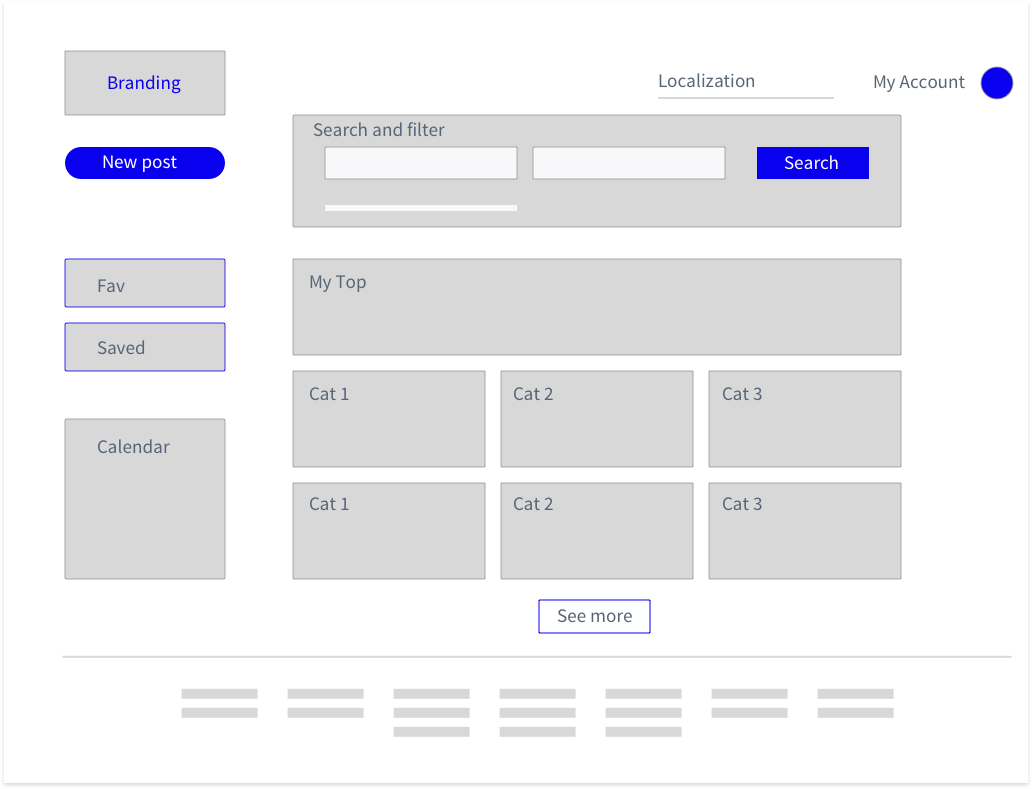Screen dimensions: 1032x789
Task: Click the blue account avatar circle
Action: (x=996, y=83)
